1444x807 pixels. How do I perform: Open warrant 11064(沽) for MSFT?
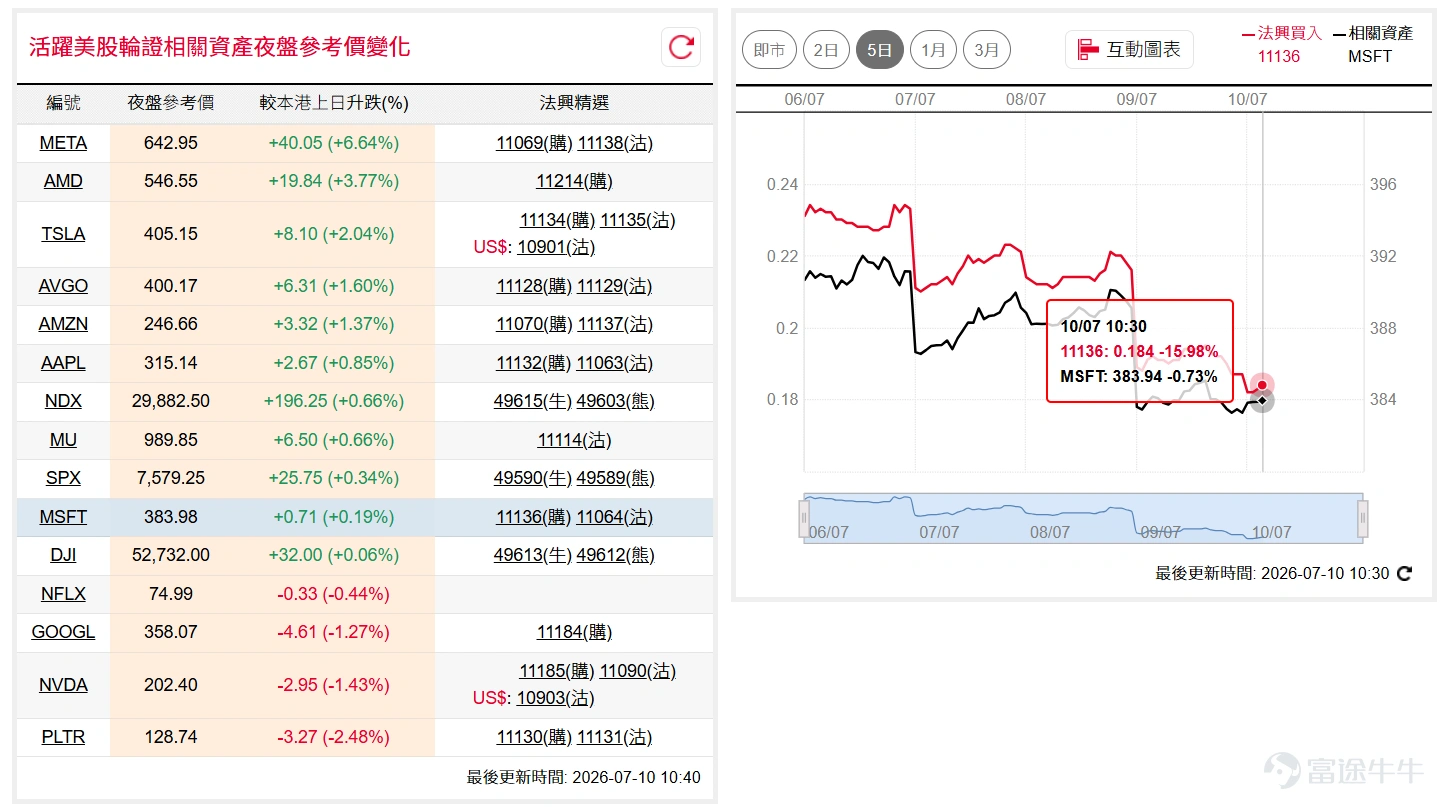pos(615,517)
